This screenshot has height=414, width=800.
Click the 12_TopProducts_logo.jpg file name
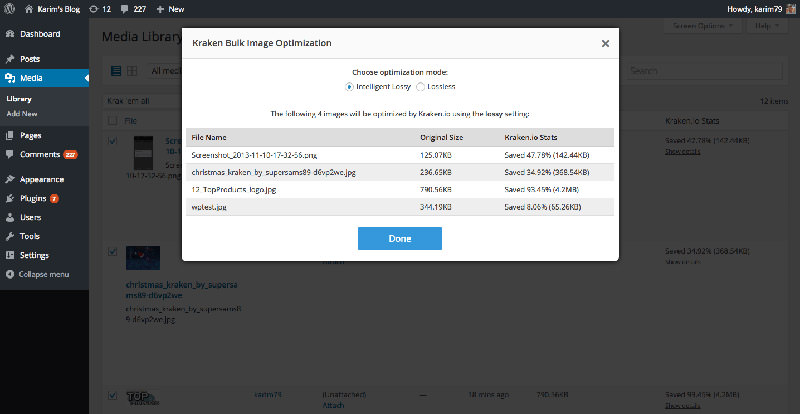tap(234, 189)
